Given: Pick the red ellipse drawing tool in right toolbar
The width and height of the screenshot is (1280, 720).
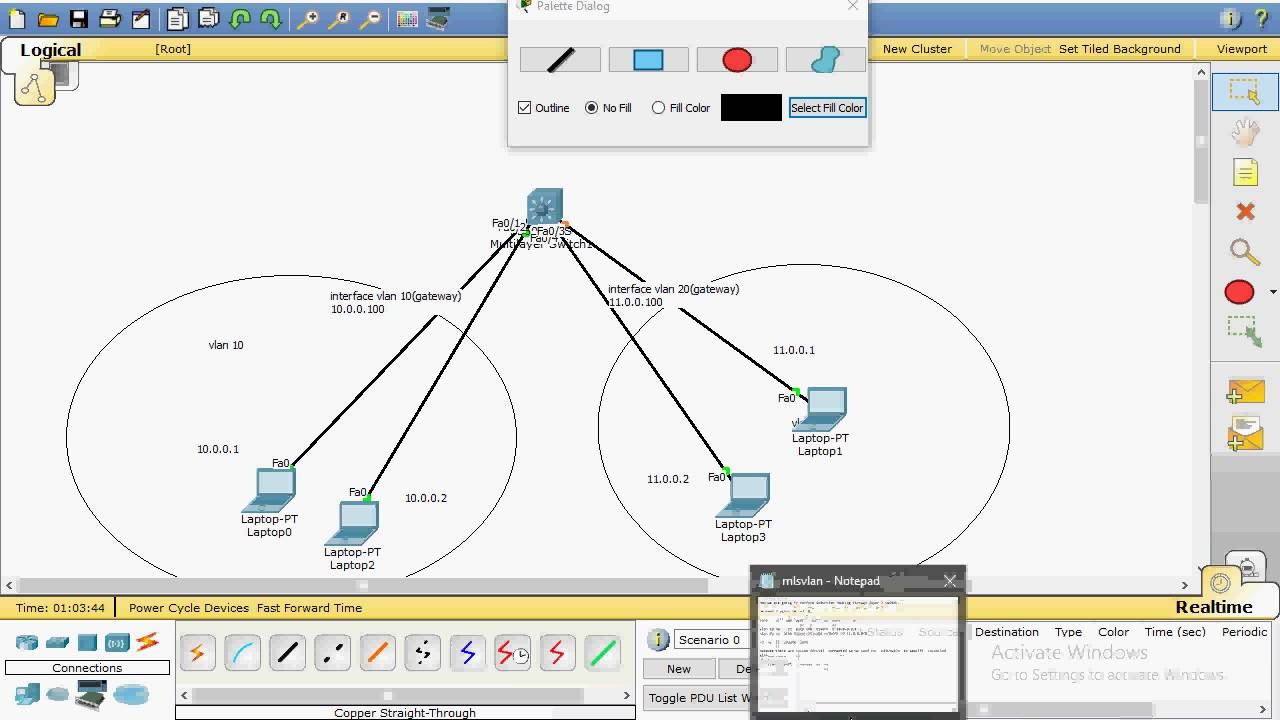Looking at the screenshot, I should click(1239, 292).
